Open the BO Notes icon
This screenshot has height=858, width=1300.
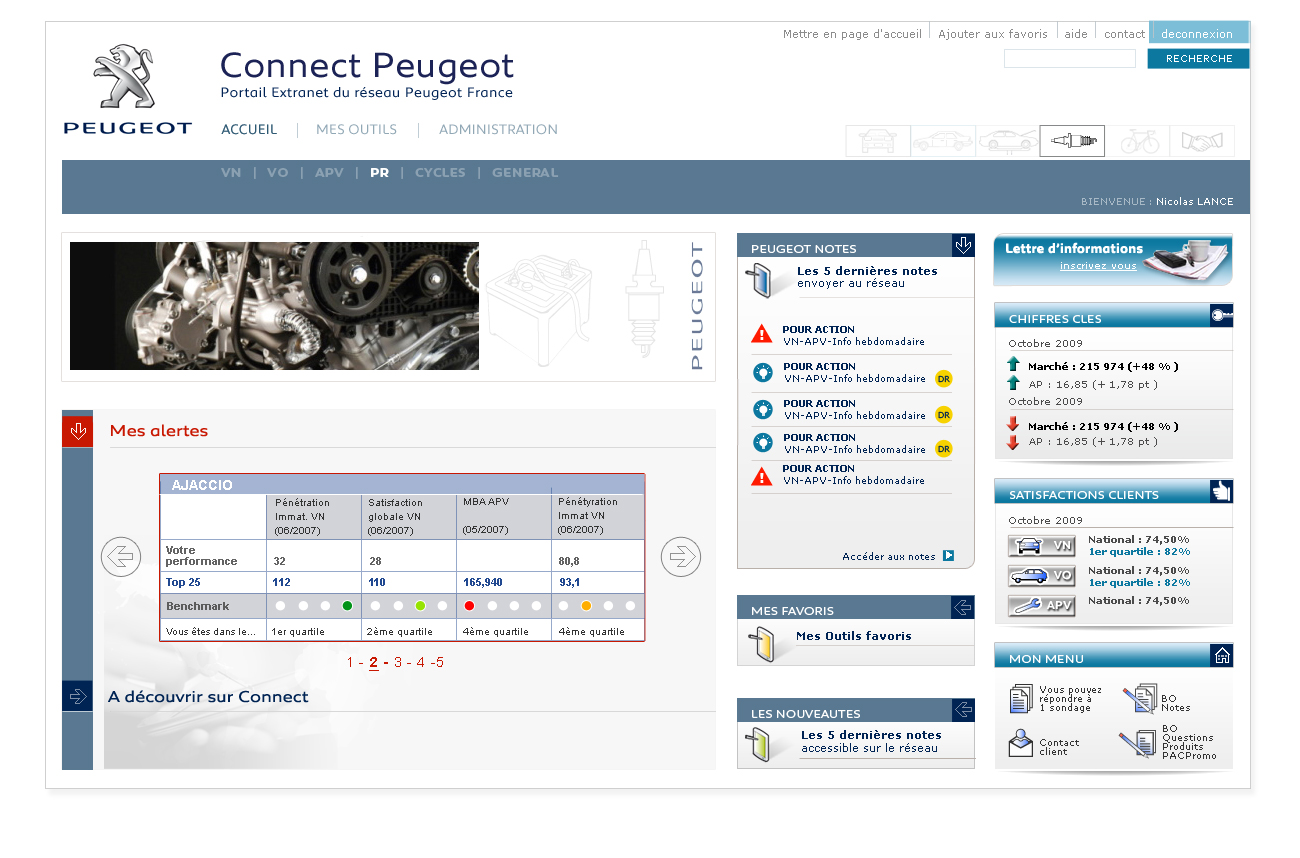coord(1140,698)
